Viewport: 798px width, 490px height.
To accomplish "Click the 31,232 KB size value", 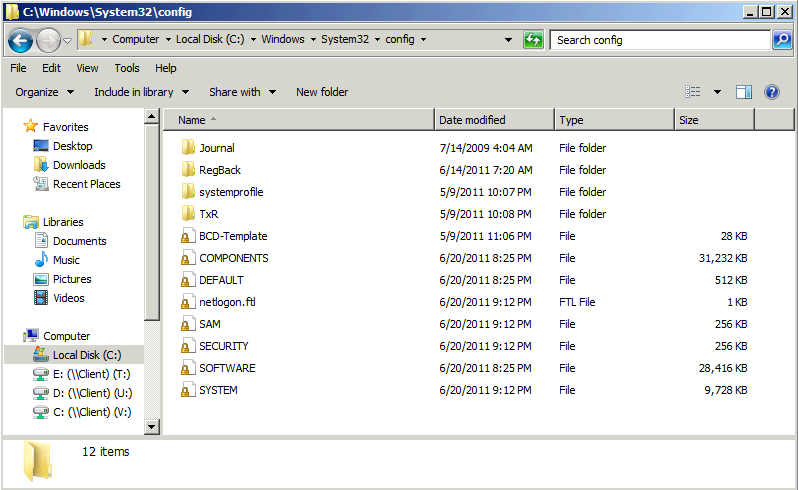I will [x=723, y=258].
